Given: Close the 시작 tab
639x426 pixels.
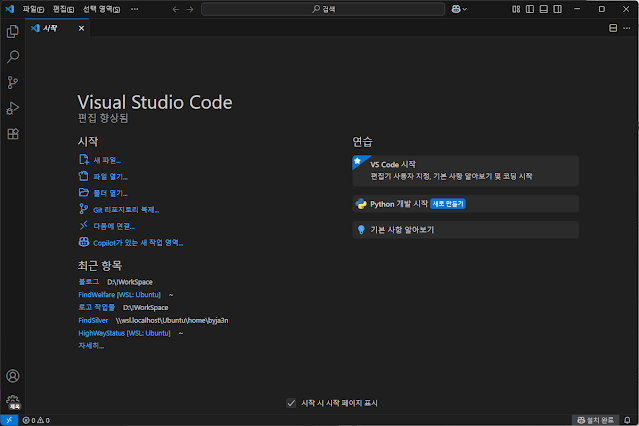Looking at the screenshot, I should tap(82, 28).
